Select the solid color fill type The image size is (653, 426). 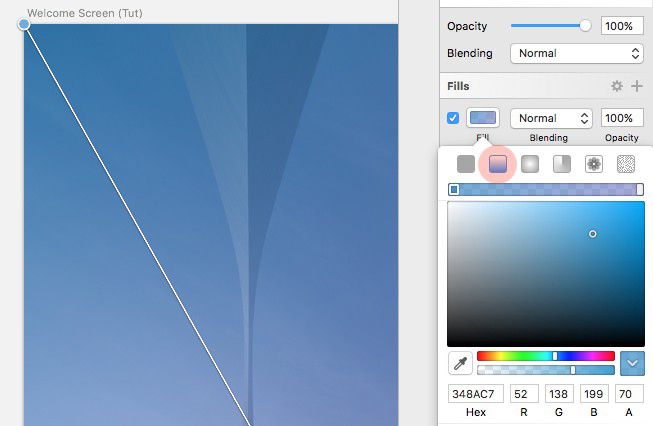(466, 164)
